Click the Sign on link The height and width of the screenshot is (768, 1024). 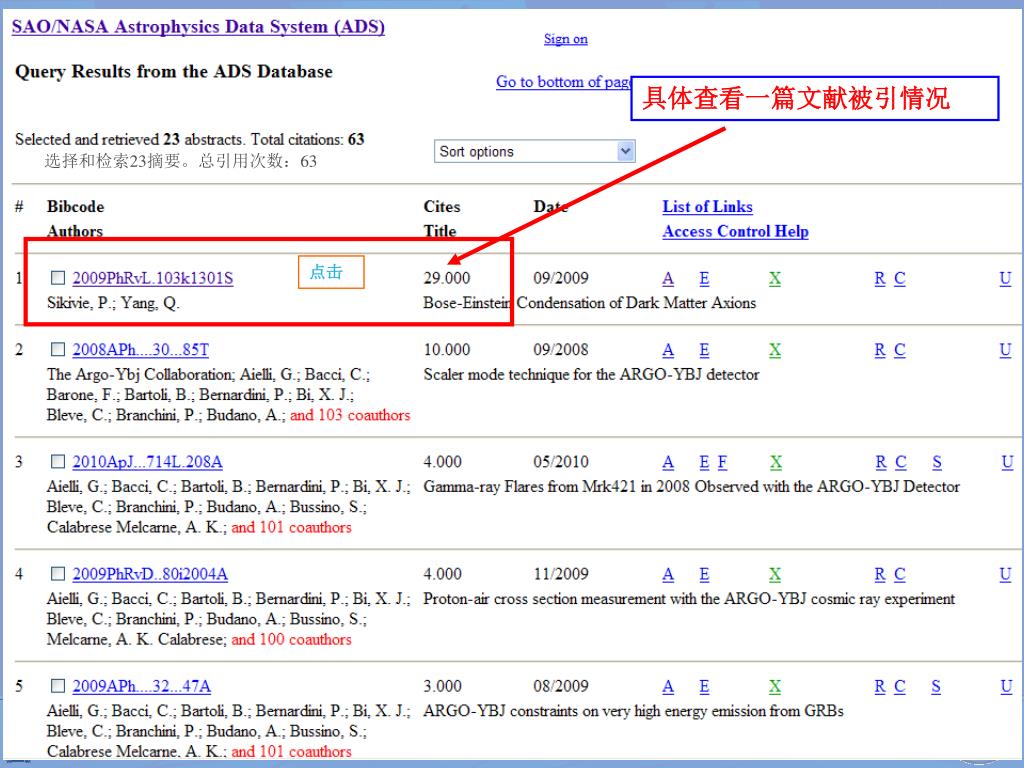[x=566, y=39]
